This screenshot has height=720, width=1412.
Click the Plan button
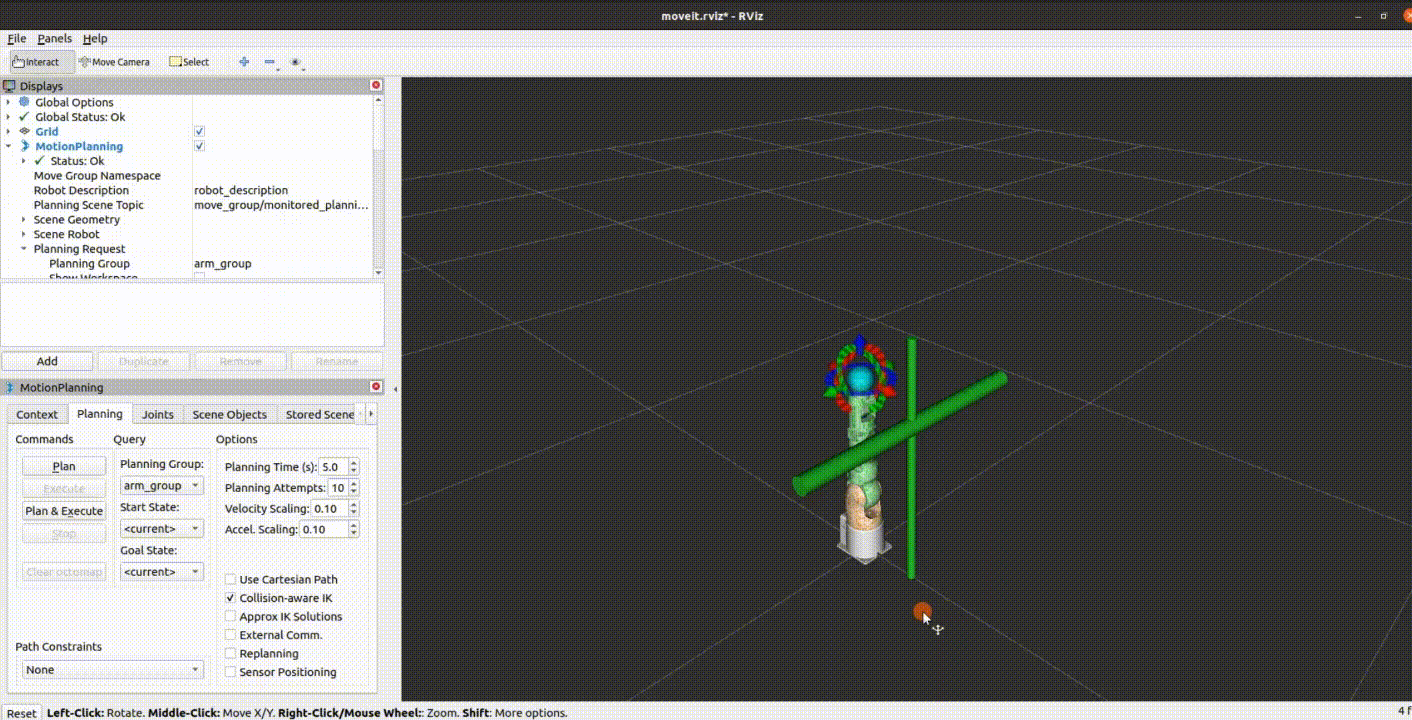(x=64, y=466)
